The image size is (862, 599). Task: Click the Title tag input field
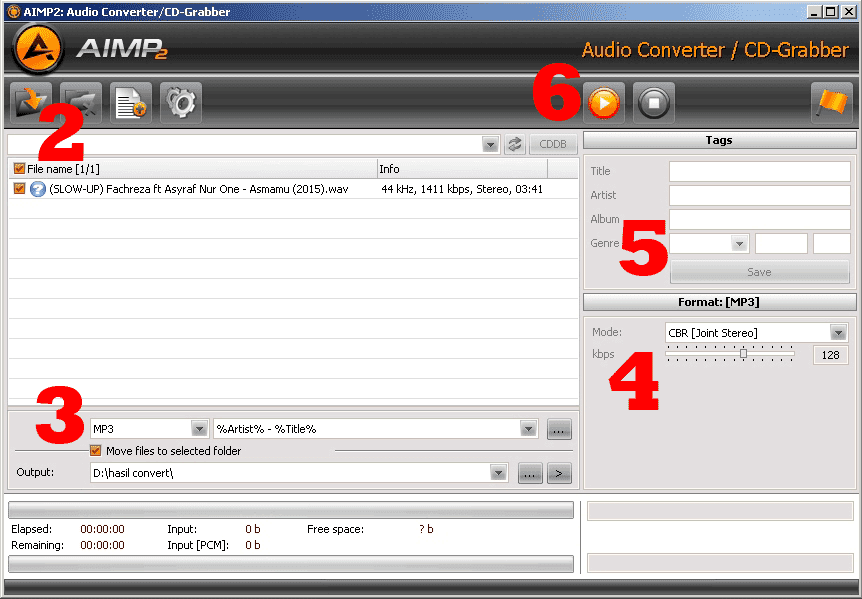760,171
